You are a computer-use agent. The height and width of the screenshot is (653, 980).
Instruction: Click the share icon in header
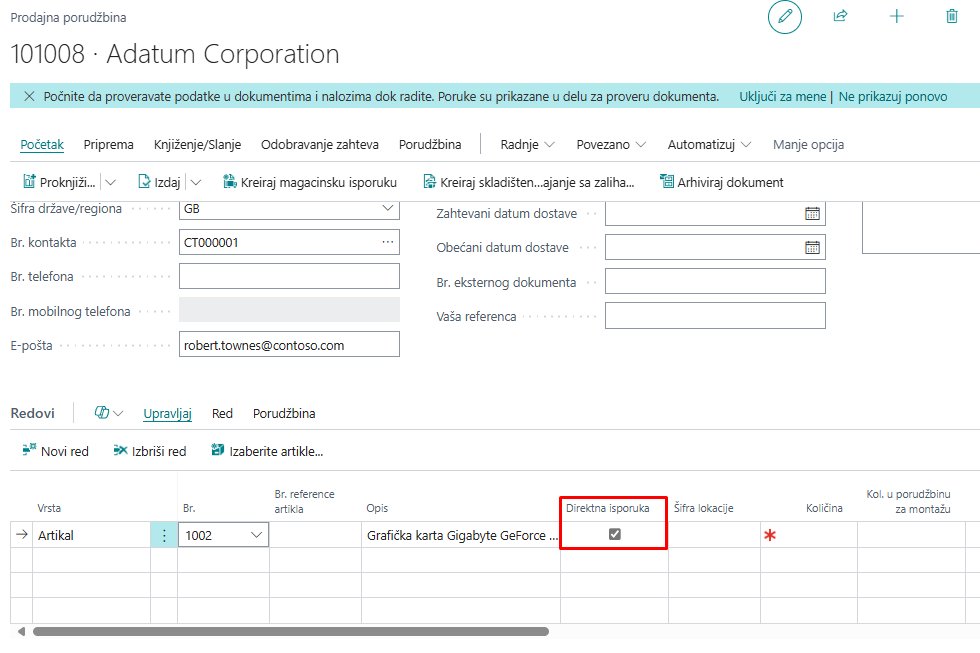click(840, 17)
